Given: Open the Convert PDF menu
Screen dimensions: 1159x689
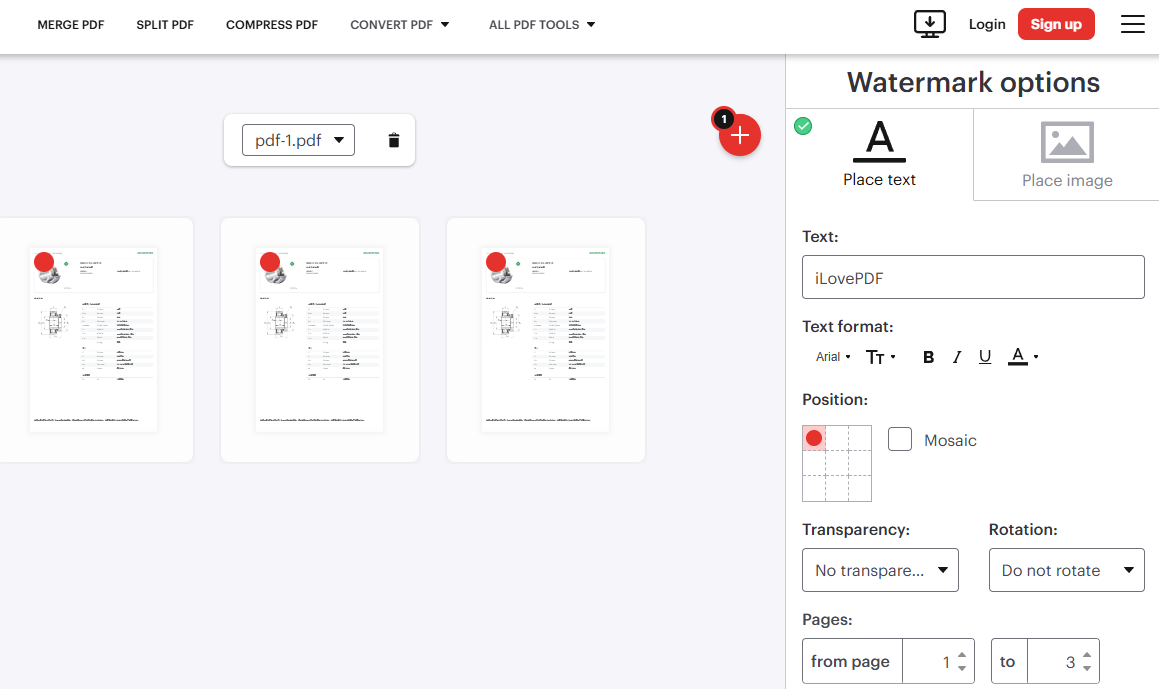Looking at the screenshot, I should (400, 24).
